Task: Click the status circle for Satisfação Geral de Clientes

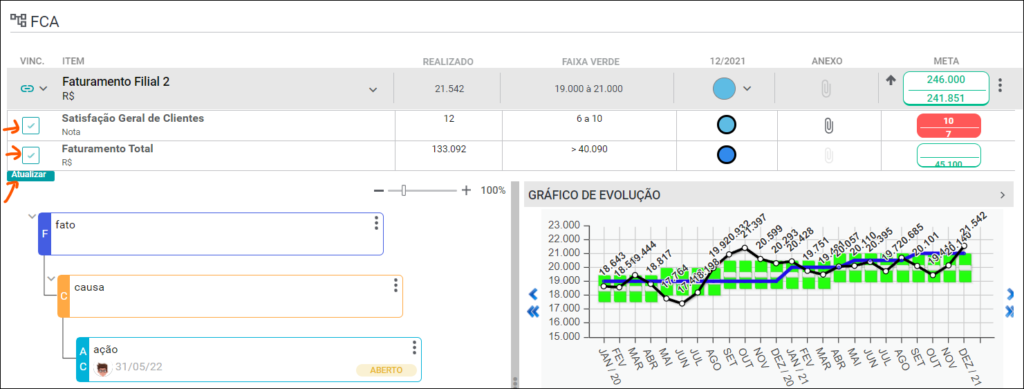Action: (726, 125)
